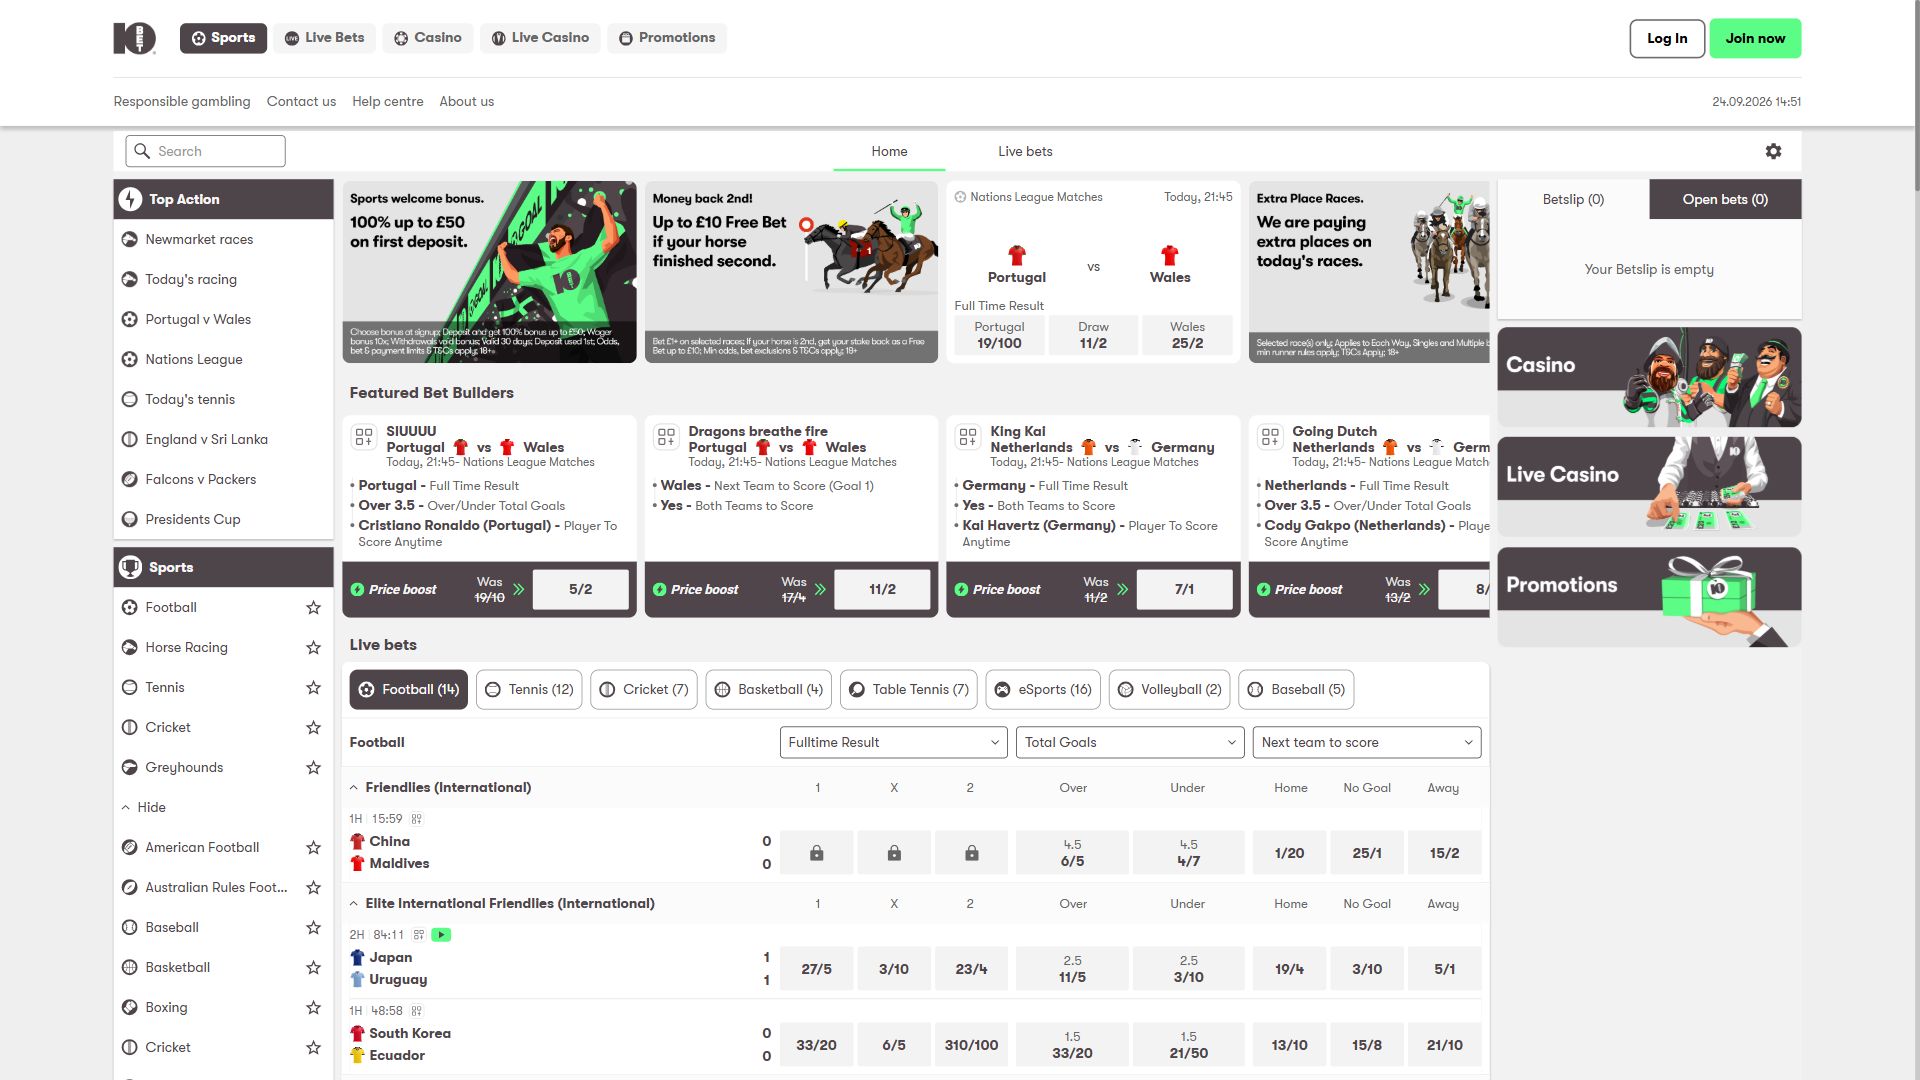Viewport: 1920px width, 1080px height.
Task: Click the Log in button
Action: [1667, 38]
